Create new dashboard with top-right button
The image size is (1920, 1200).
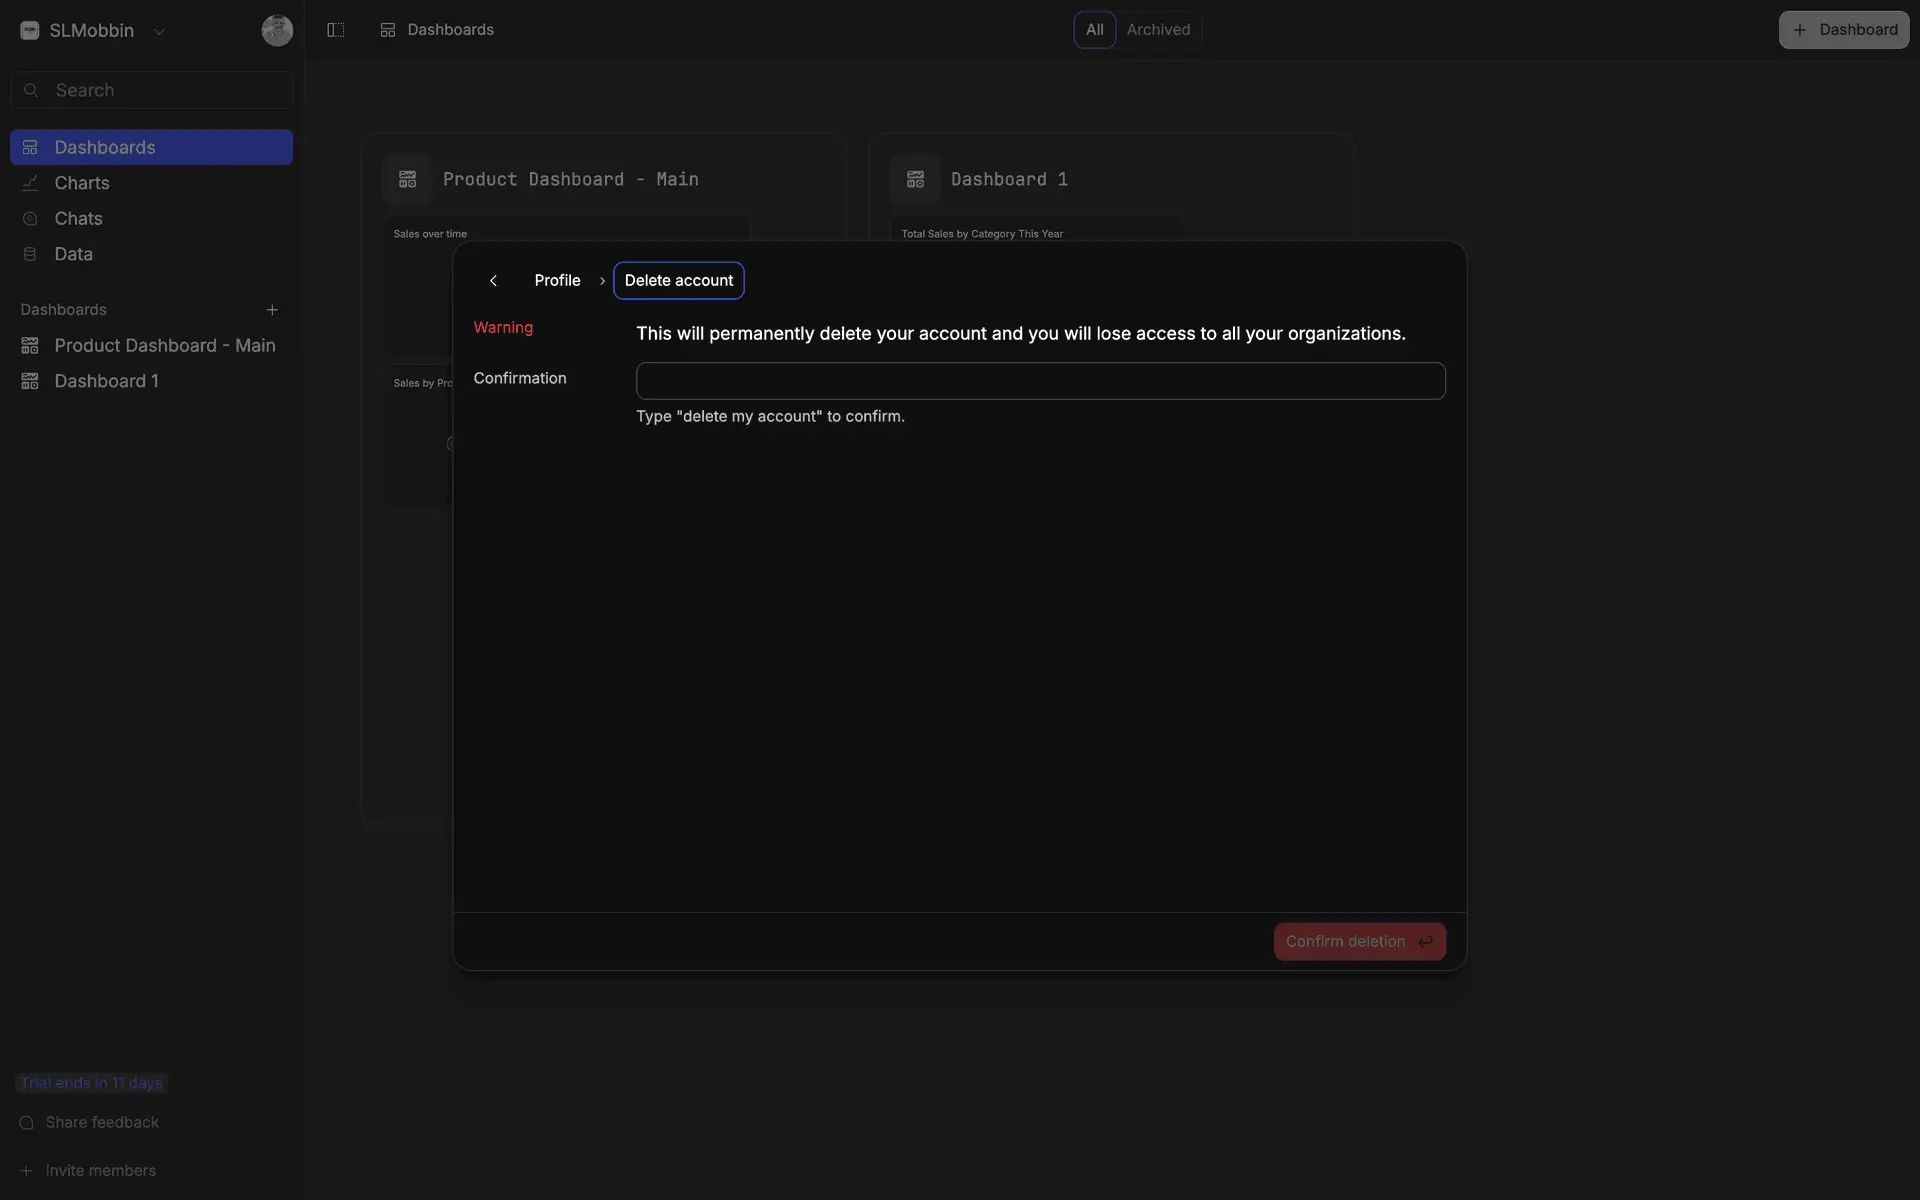click(1843, 30)
